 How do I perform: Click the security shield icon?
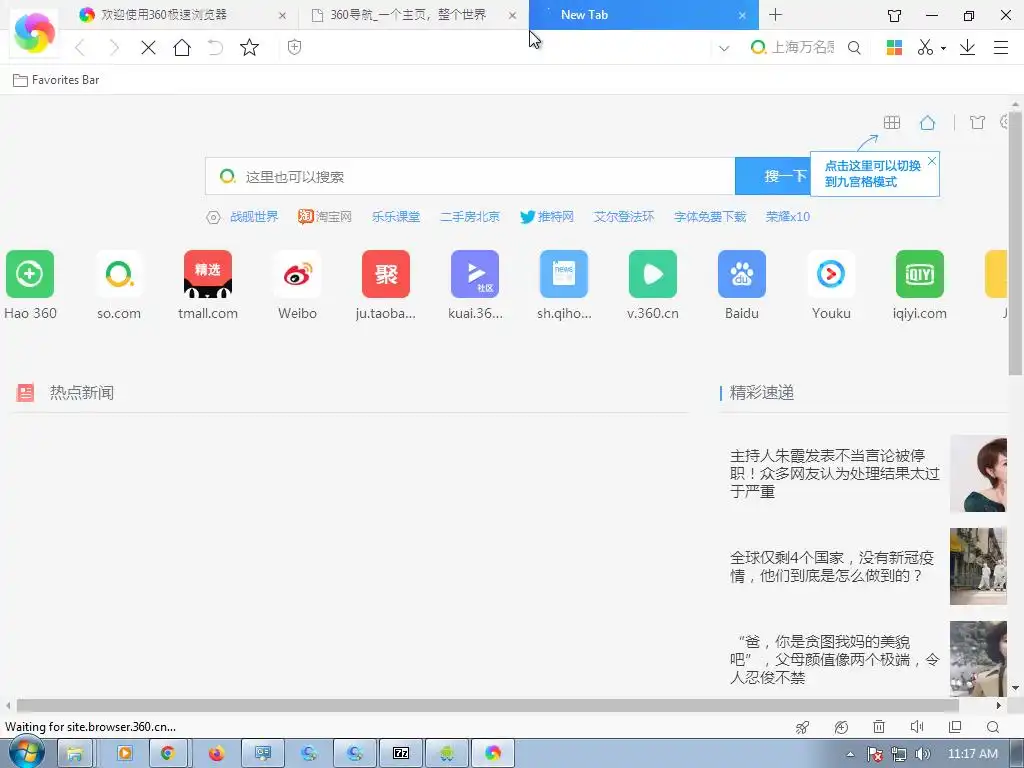point(295,47)
